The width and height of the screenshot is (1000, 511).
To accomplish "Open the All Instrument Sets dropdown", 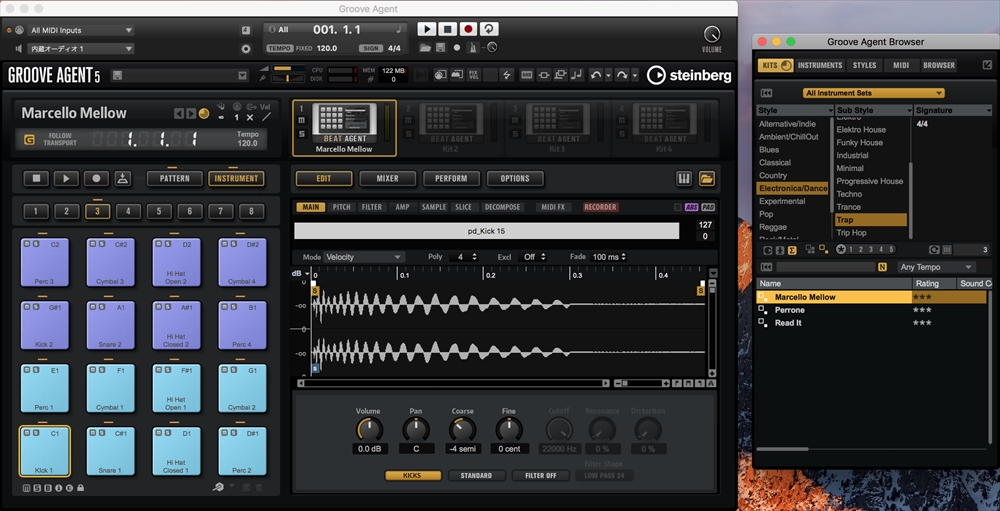I will 873,93.
